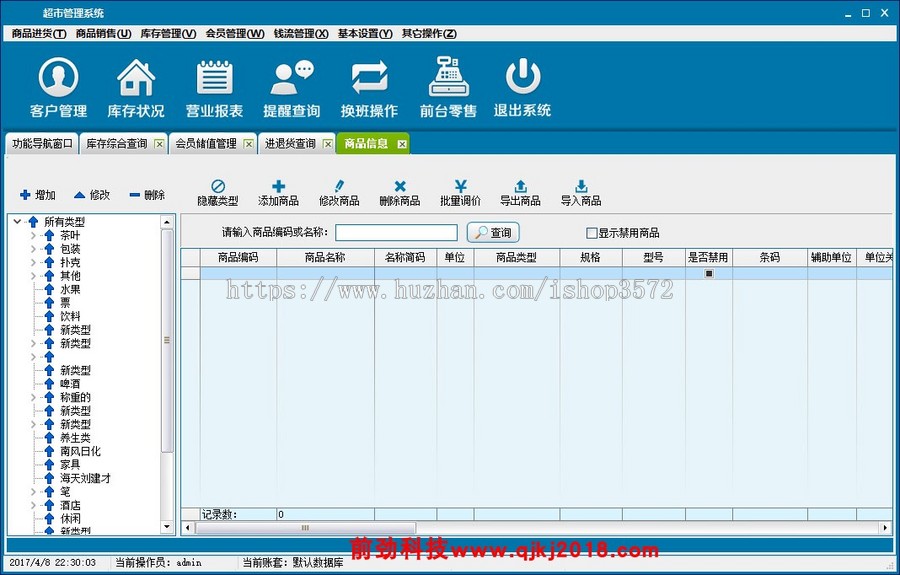Close the 会员储值管理 tab
The image size is (900, 575).
coord(249,144)
